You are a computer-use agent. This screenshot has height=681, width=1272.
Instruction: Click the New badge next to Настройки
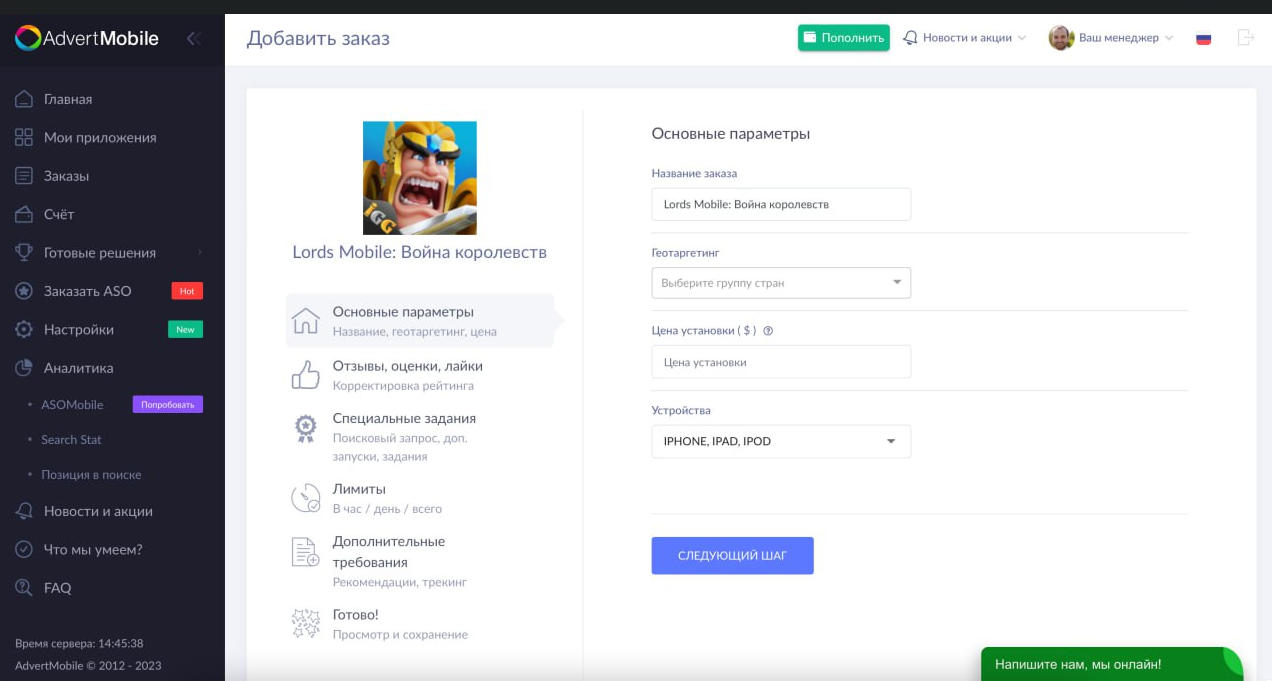coord(185,329)
